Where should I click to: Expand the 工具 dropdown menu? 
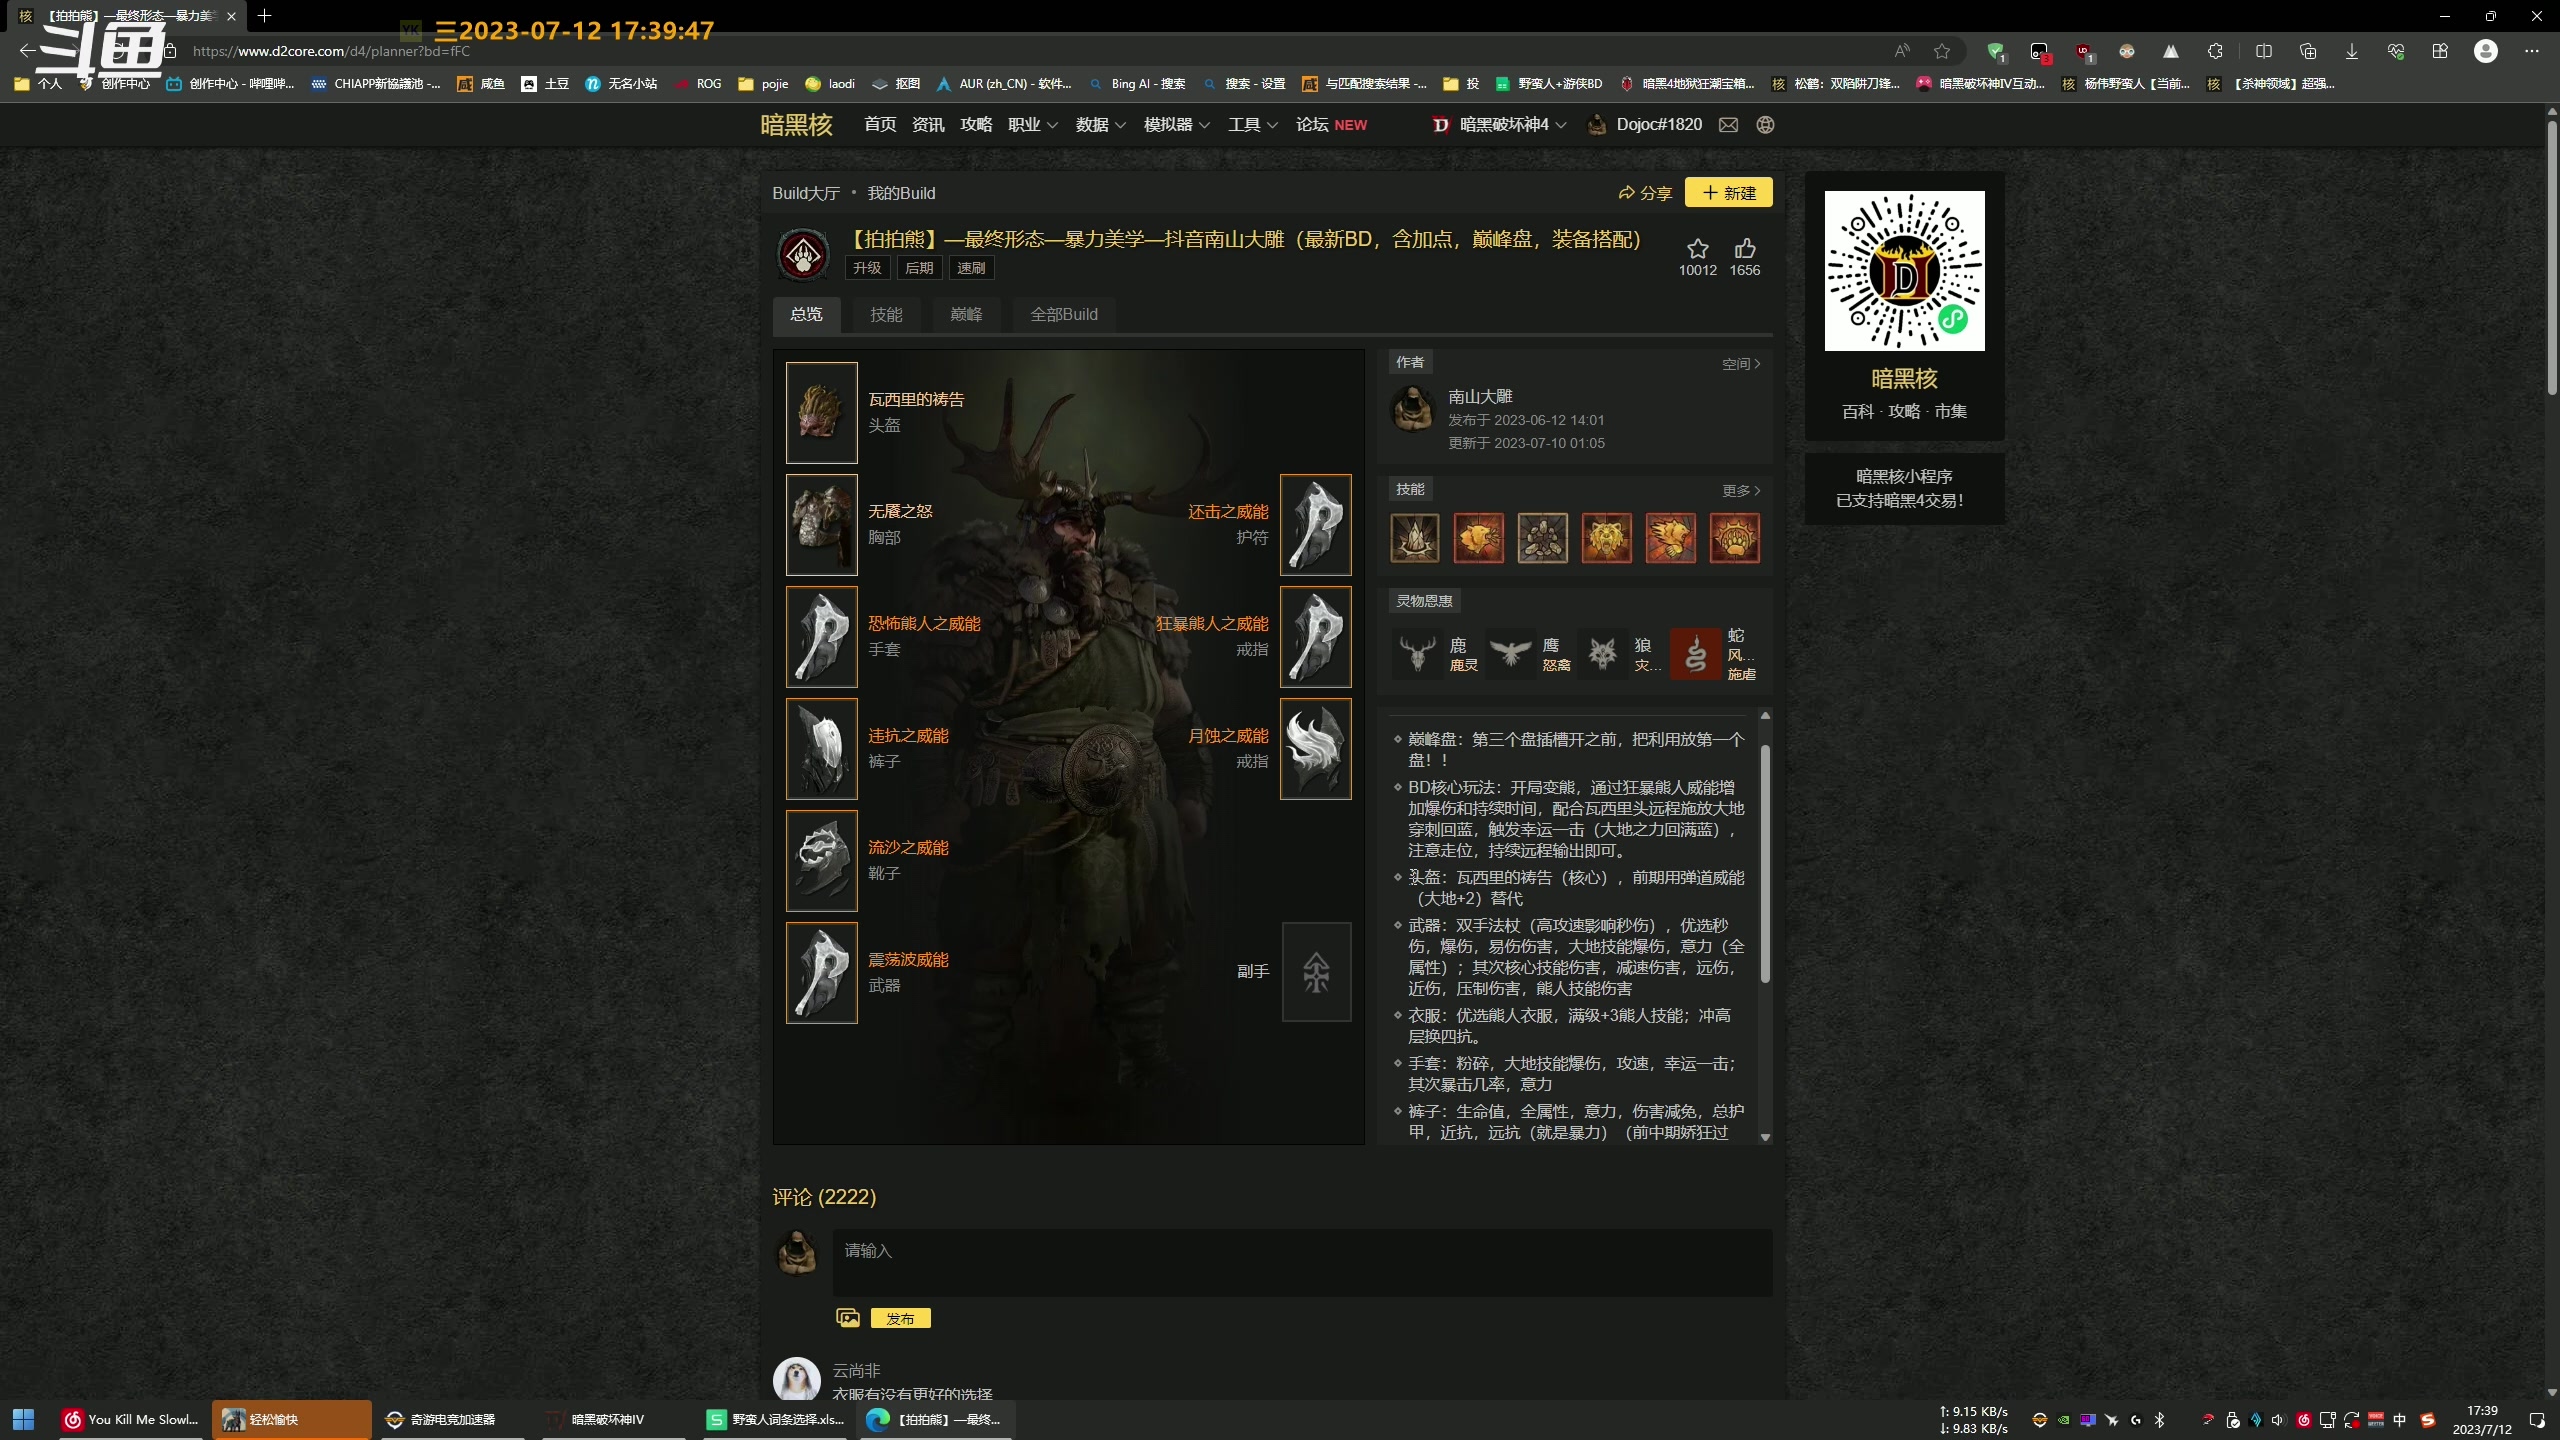click(1253, 125)
